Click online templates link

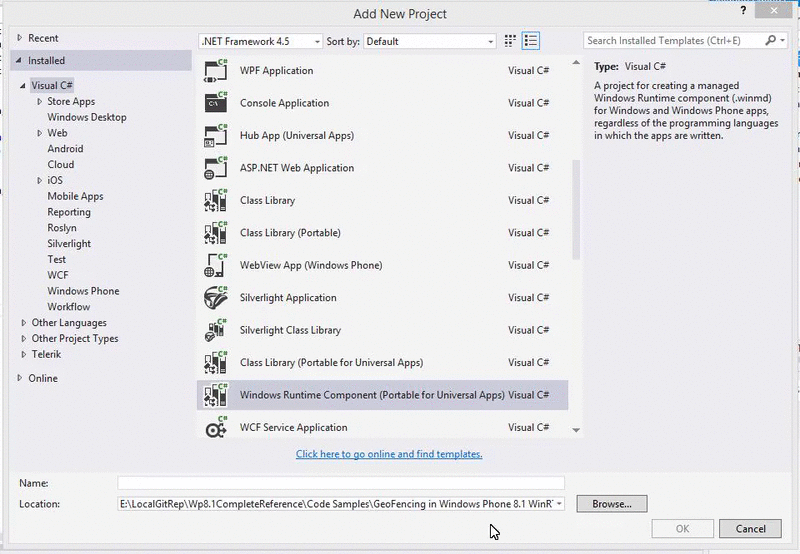pos(389,454)
